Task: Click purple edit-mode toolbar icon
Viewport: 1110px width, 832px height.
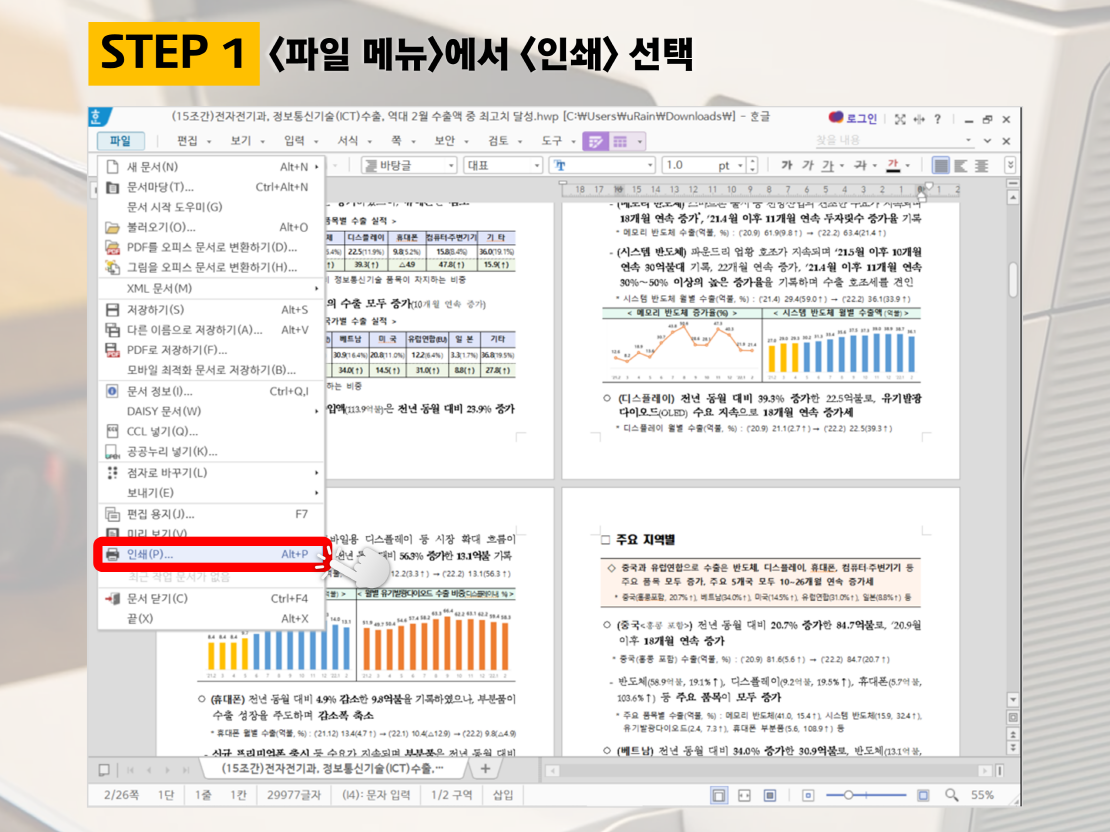Action: click(595, 141)
